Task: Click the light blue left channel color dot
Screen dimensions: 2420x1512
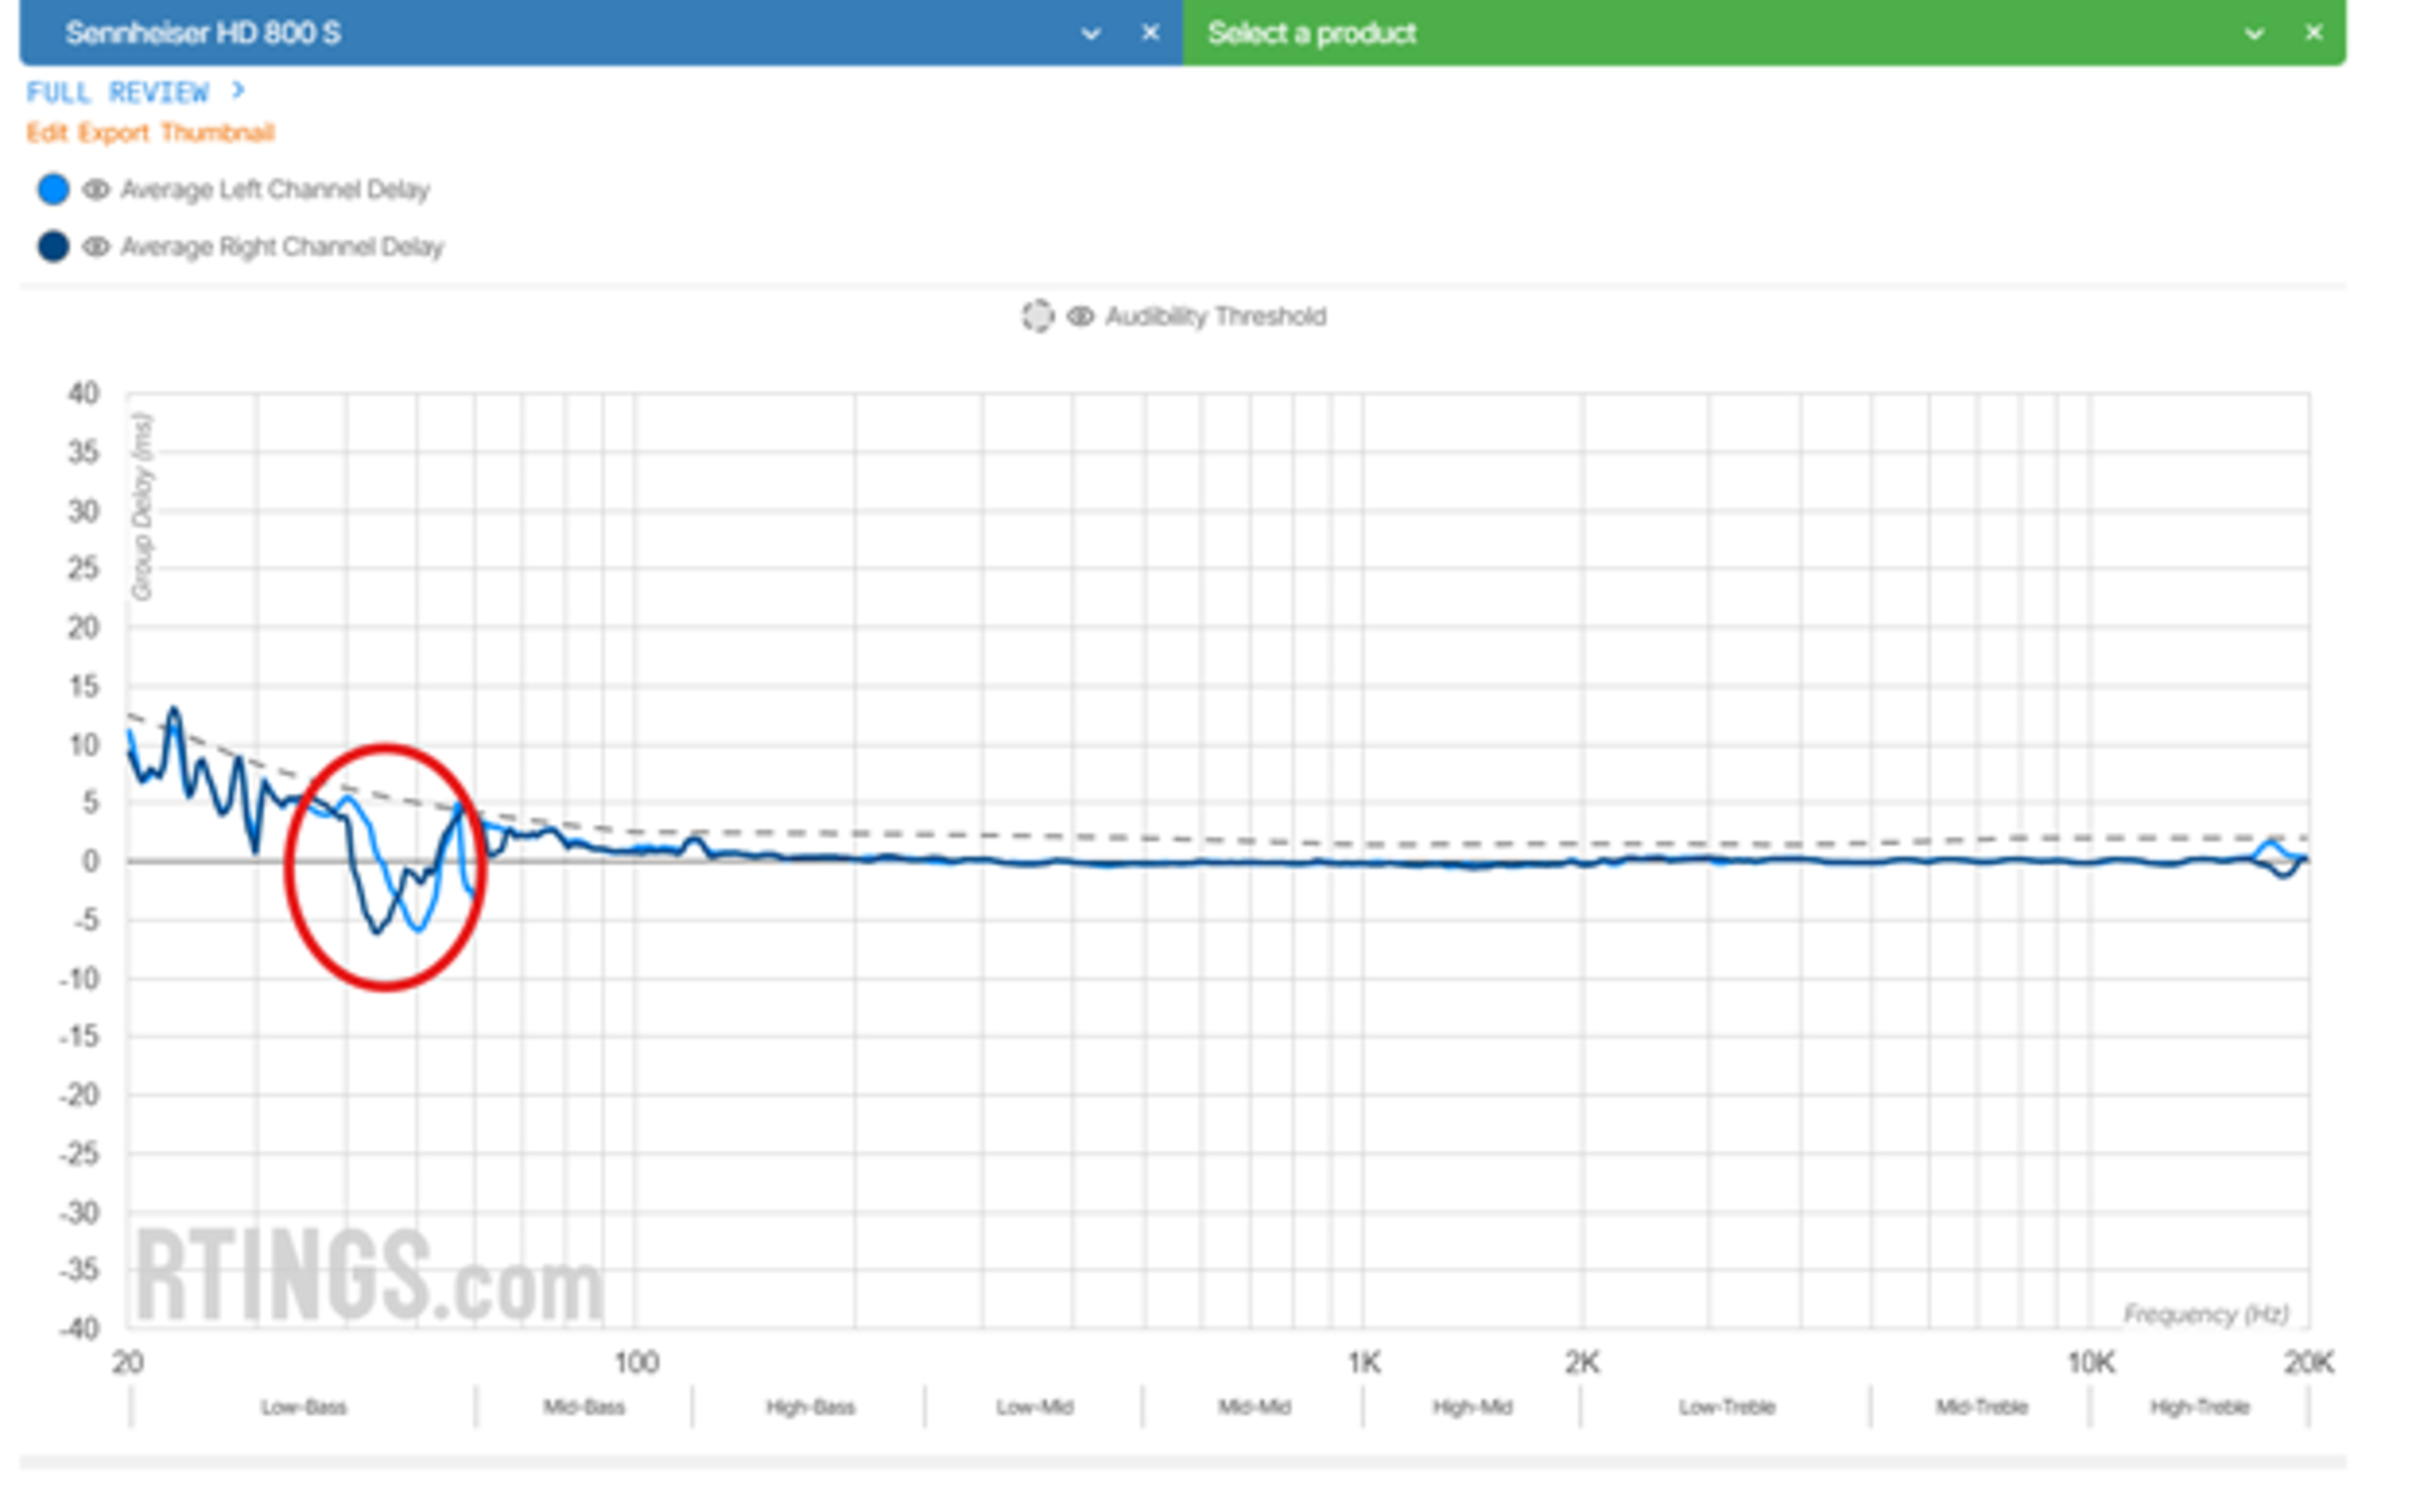Action: point(53,189)
